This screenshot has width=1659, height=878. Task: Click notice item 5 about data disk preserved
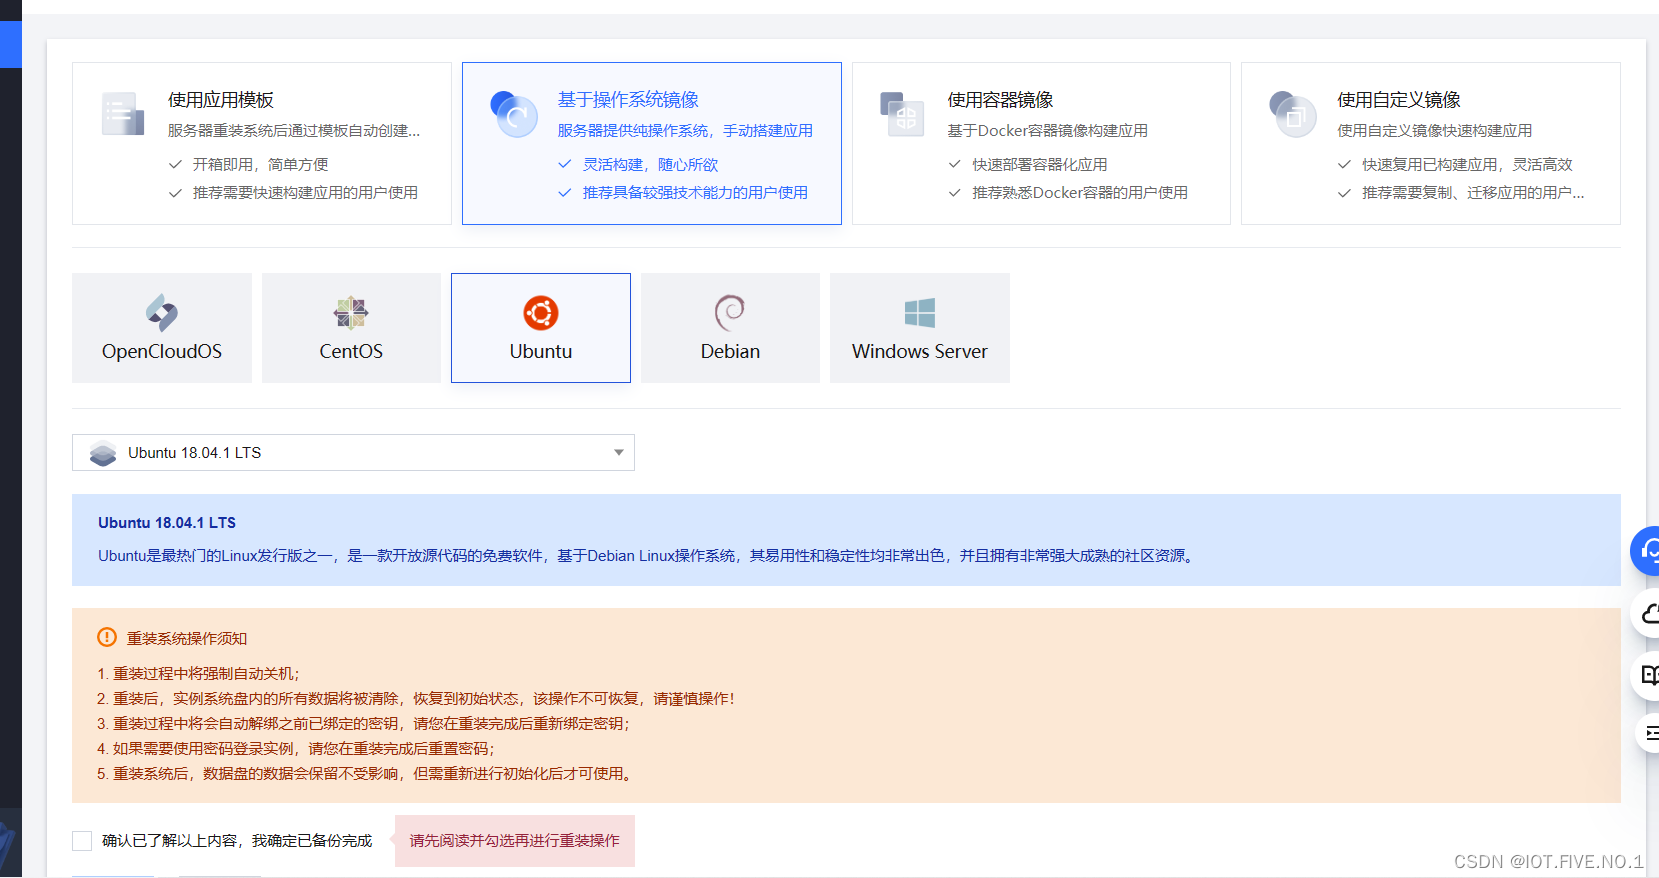(367, 774)
